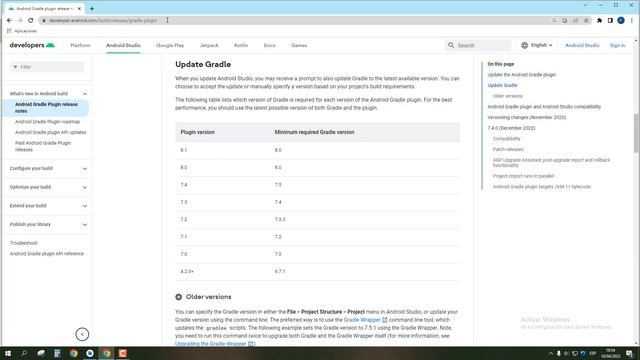The image size is (640, 360).
Task: Open the Chrome side panel icon
Action: (610, 20)
